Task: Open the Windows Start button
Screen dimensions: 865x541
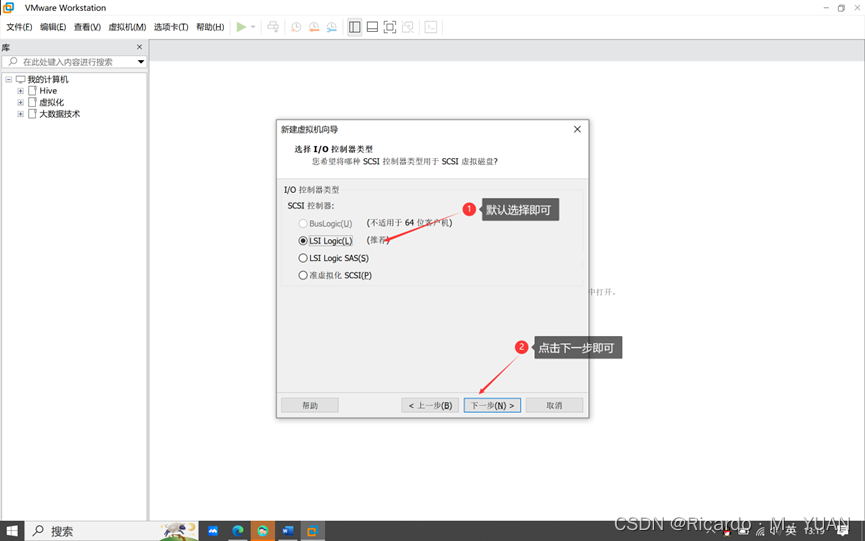Action: [12, 531]
